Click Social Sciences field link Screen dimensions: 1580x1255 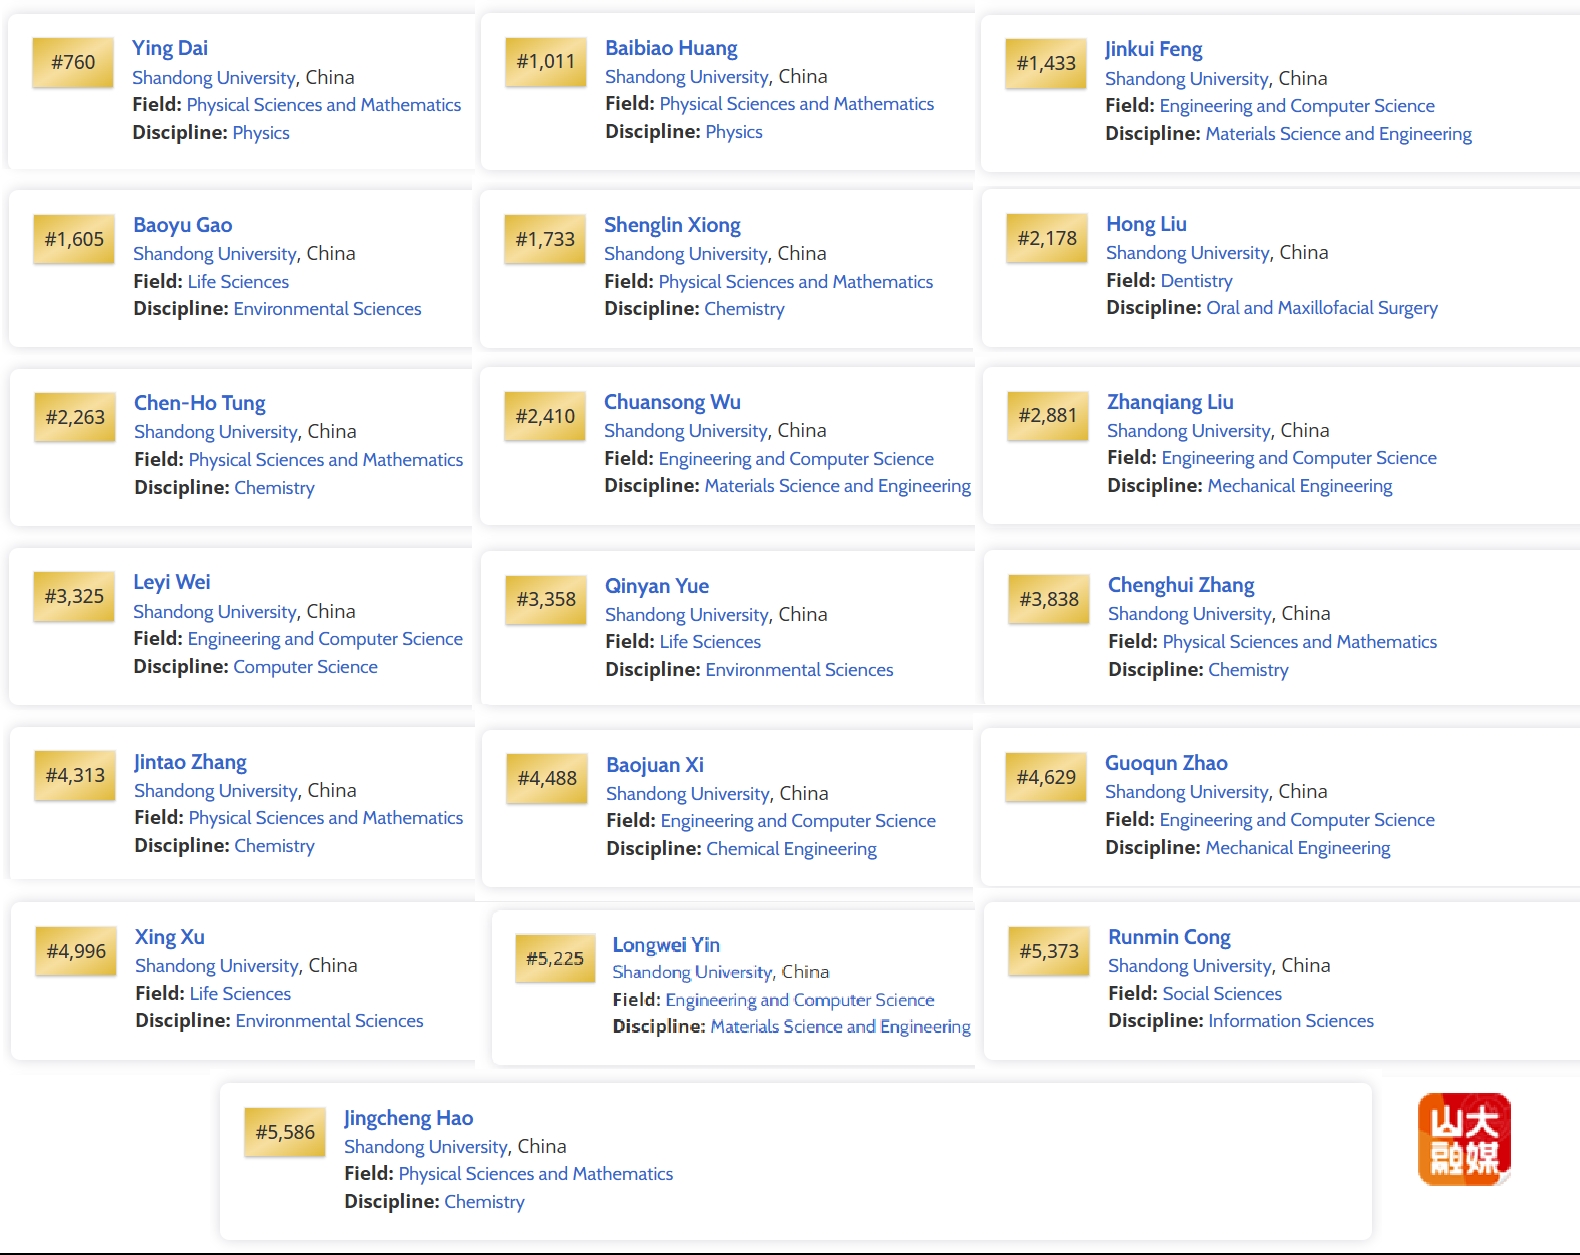(x=1221, y=994)
